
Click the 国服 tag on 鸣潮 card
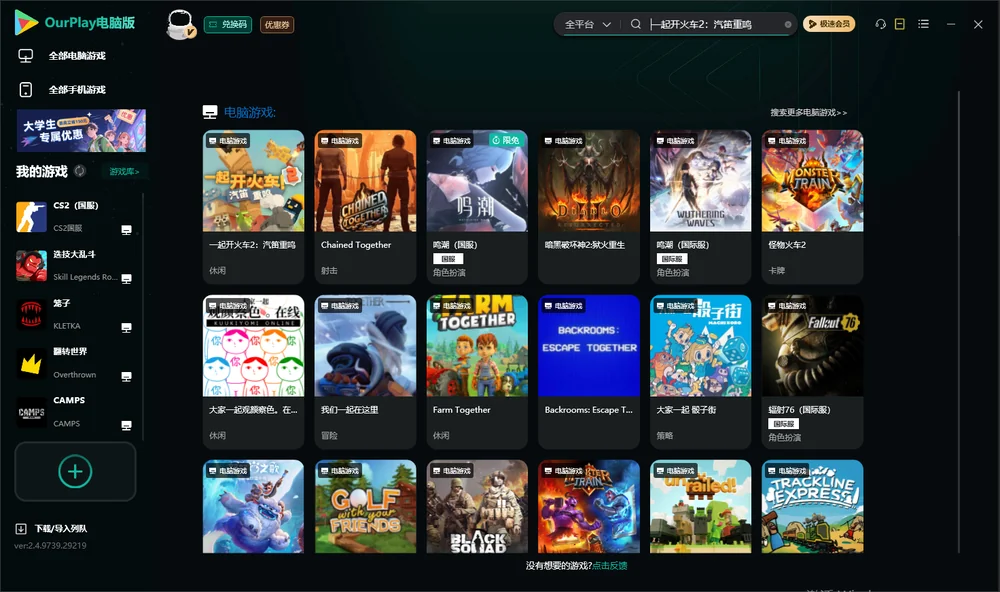click(448, 258)
